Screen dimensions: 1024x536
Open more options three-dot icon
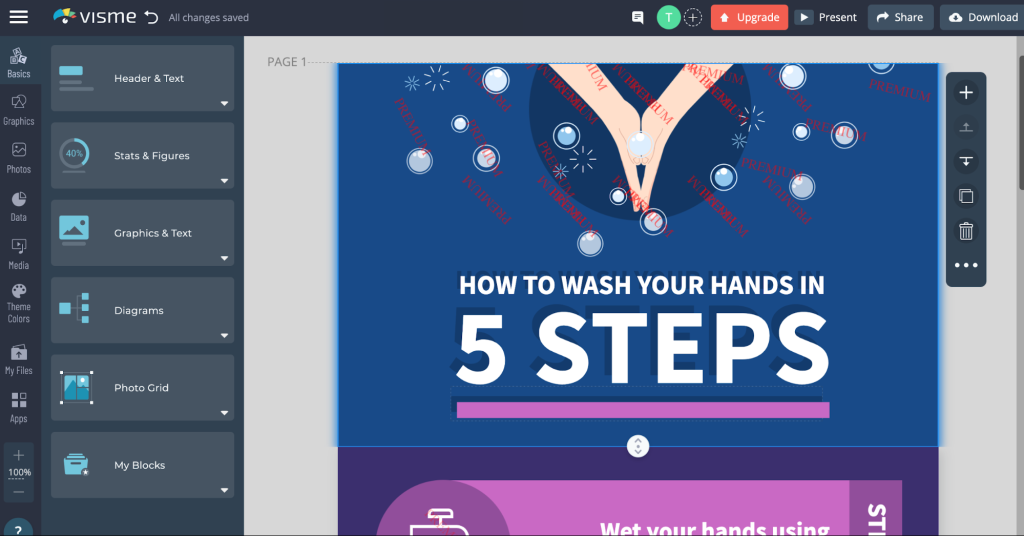966,266
